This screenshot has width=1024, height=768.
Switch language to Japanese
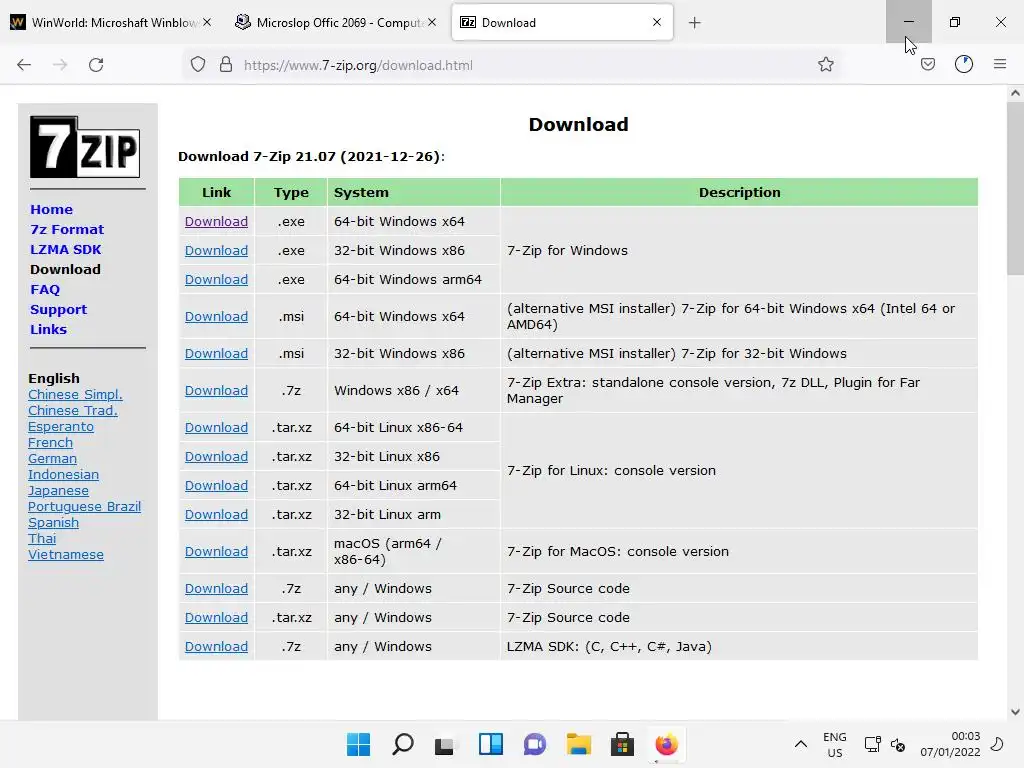tap(58, 490)
